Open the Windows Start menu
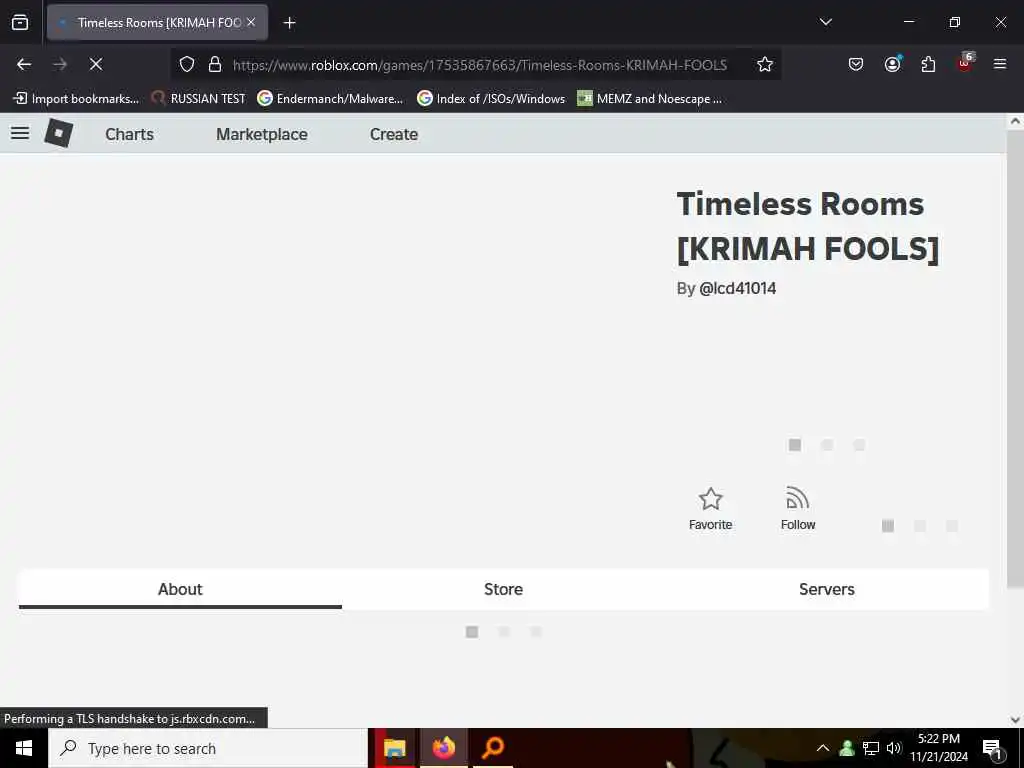The width and height of the screenshot is (1024, 768). tap(24, 748)
